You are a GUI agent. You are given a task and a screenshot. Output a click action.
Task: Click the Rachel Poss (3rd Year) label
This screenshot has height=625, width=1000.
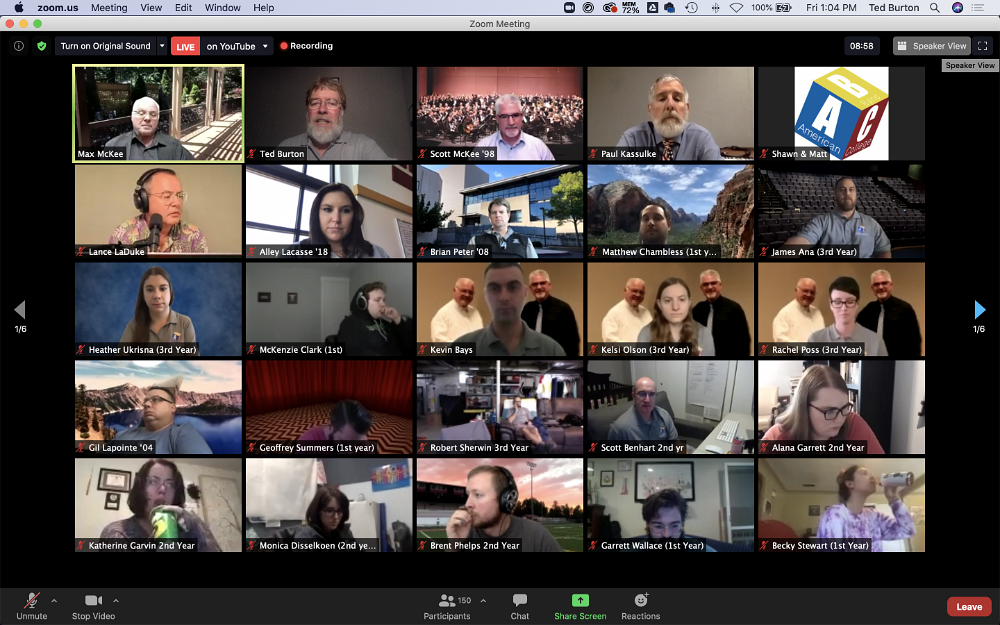click(x=816, y=349)
